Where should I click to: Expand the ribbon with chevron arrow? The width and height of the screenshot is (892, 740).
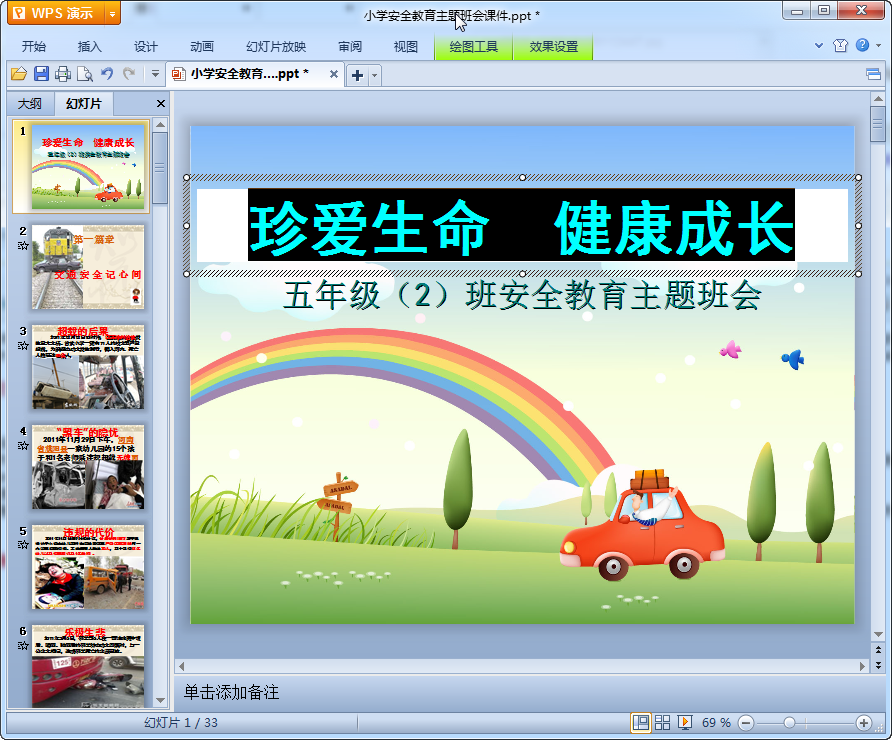pyautogui.click(x=819, y=46)
